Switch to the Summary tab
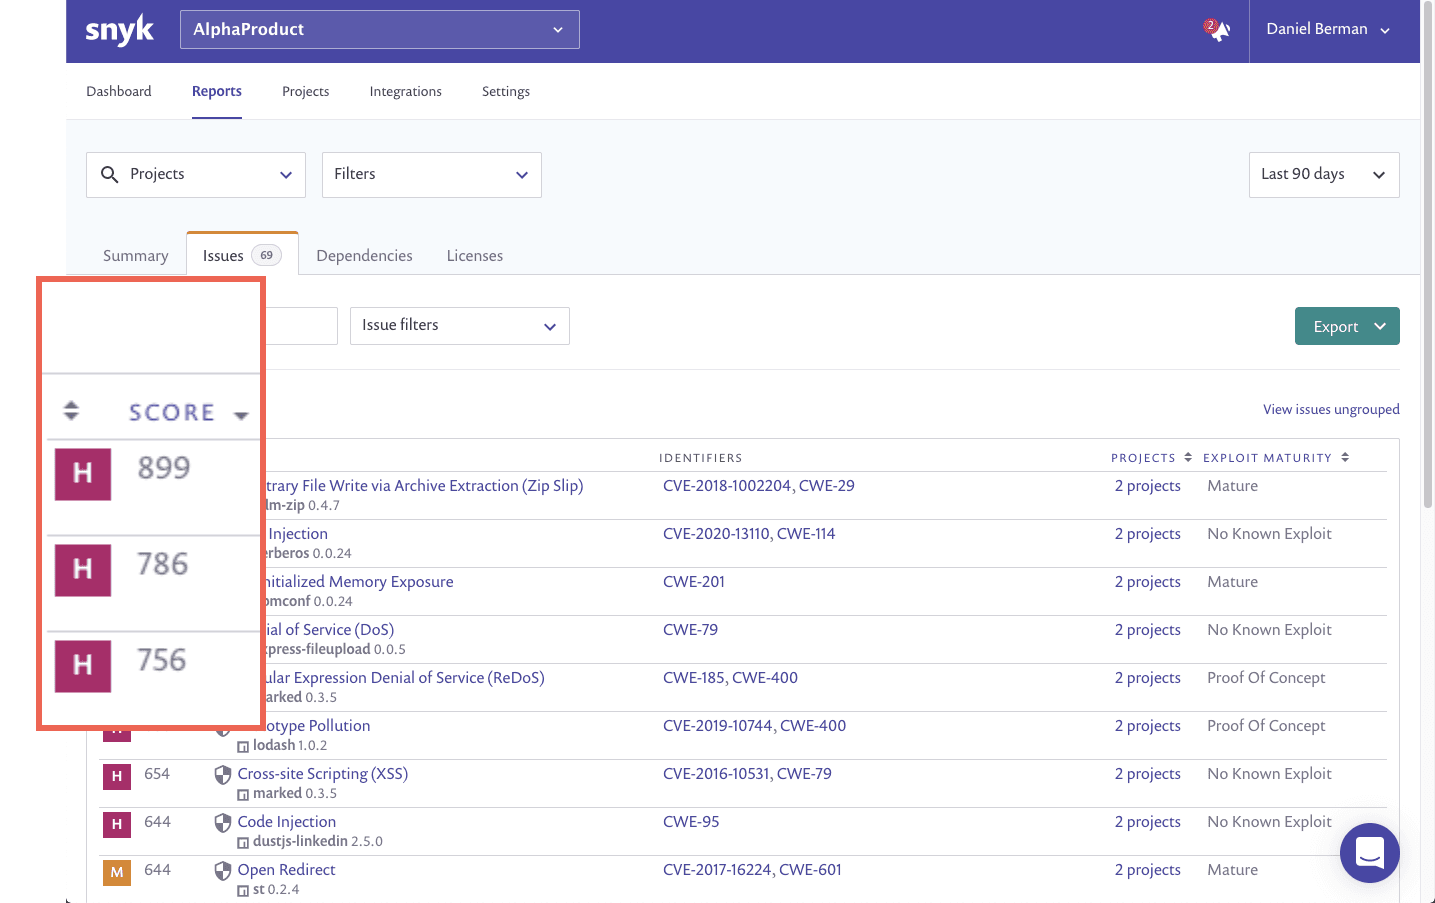The height and width of the screenshot is (903, 1435). click(136, 256)
